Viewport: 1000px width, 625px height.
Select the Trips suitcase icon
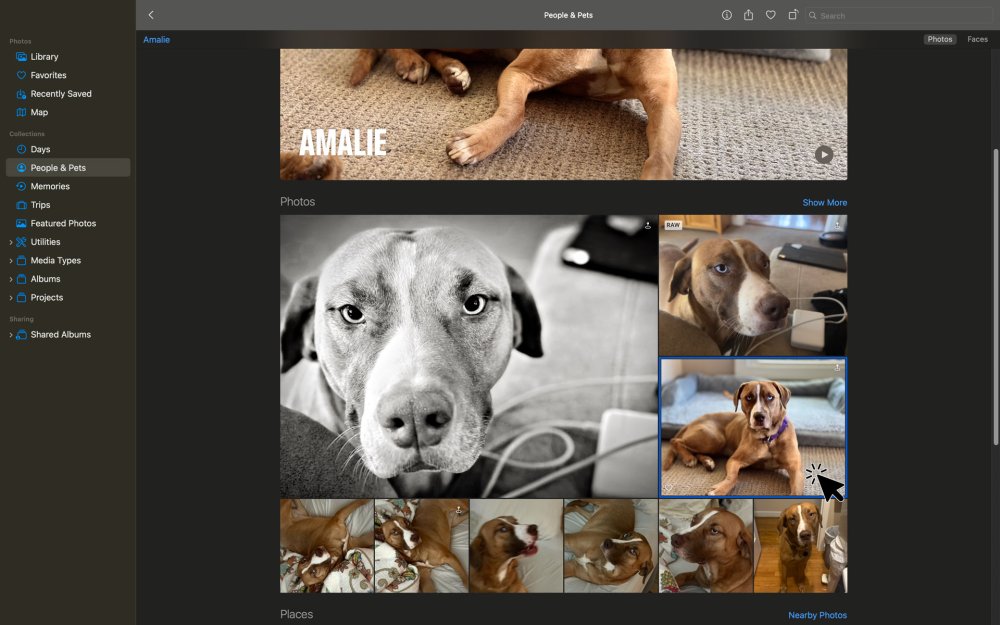click(21, 205)
